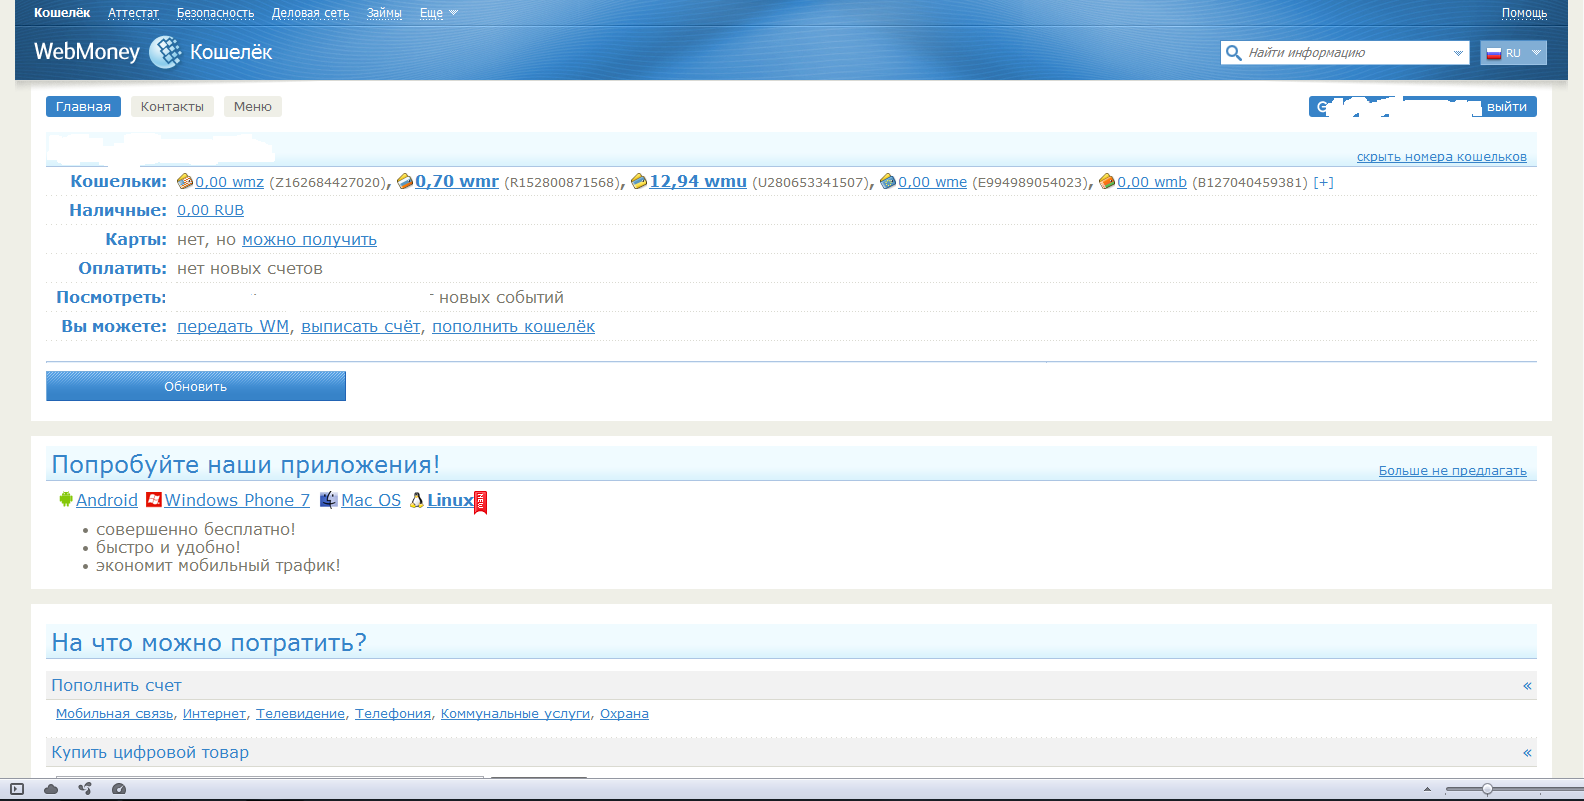The image size is (1584, 801).
Task: Click the Russian flag icon
Action: 1494,53
